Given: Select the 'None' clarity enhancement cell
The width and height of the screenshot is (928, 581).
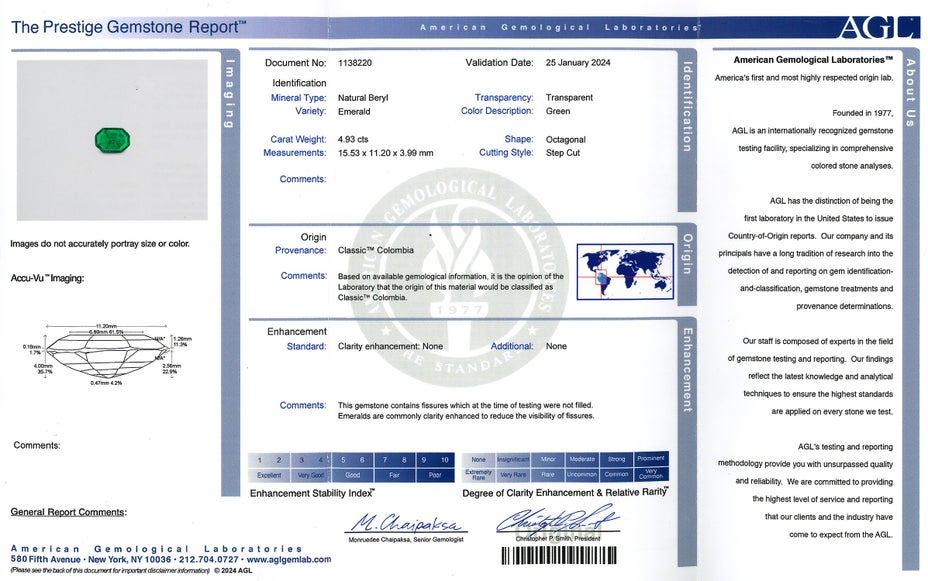Looking at the screenshot, I should click(x=478, y=459).
